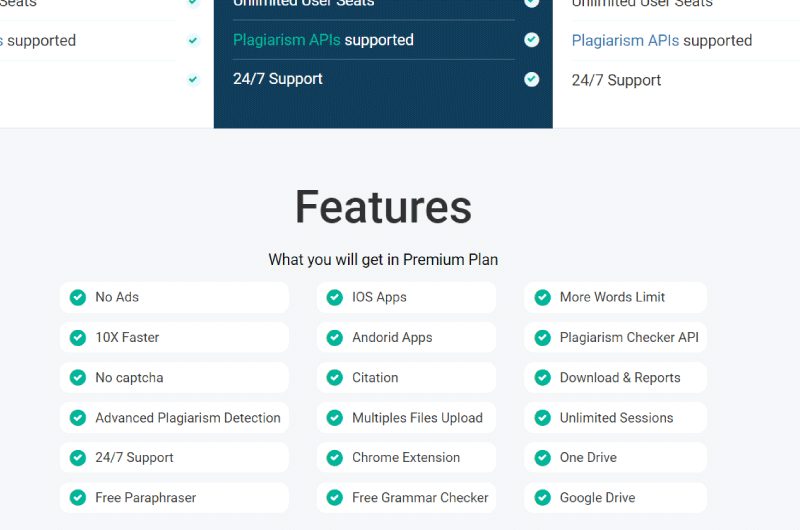Click the checkmark icon beside Chrome Extension

[x=335, y=458]
